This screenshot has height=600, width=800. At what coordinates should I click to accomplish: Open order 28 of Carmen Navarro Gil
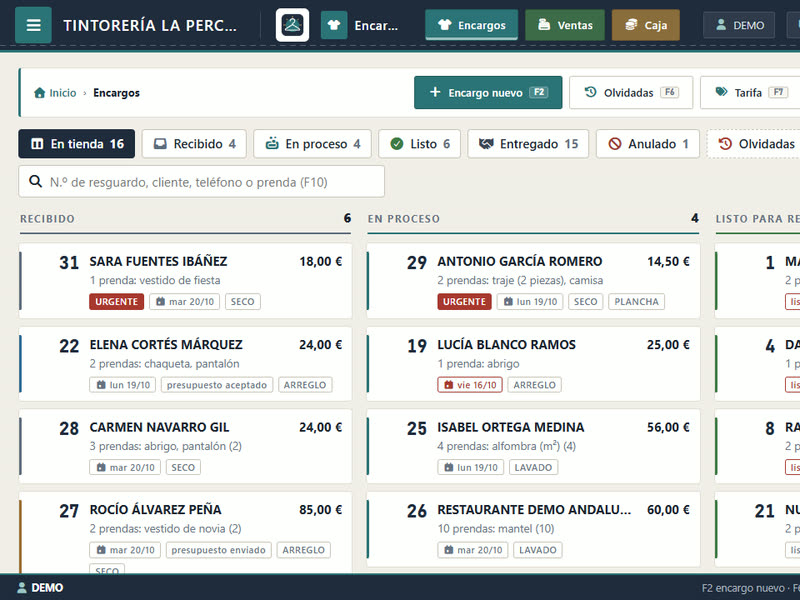pyautogui.click(x=185, y=446)
